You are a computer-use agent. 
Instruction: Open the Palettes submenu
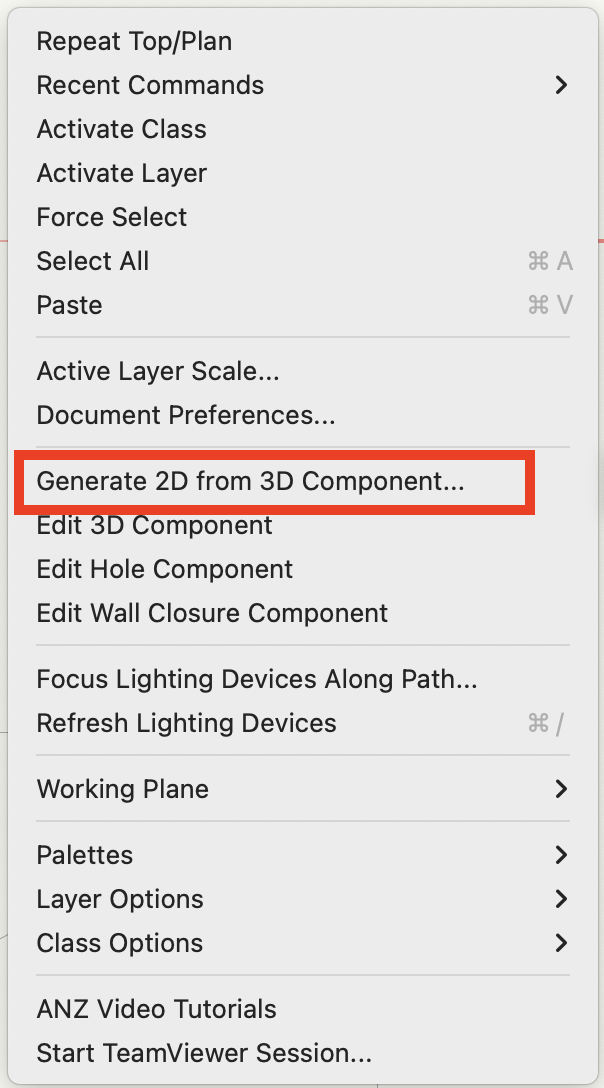tap(85, 855)
